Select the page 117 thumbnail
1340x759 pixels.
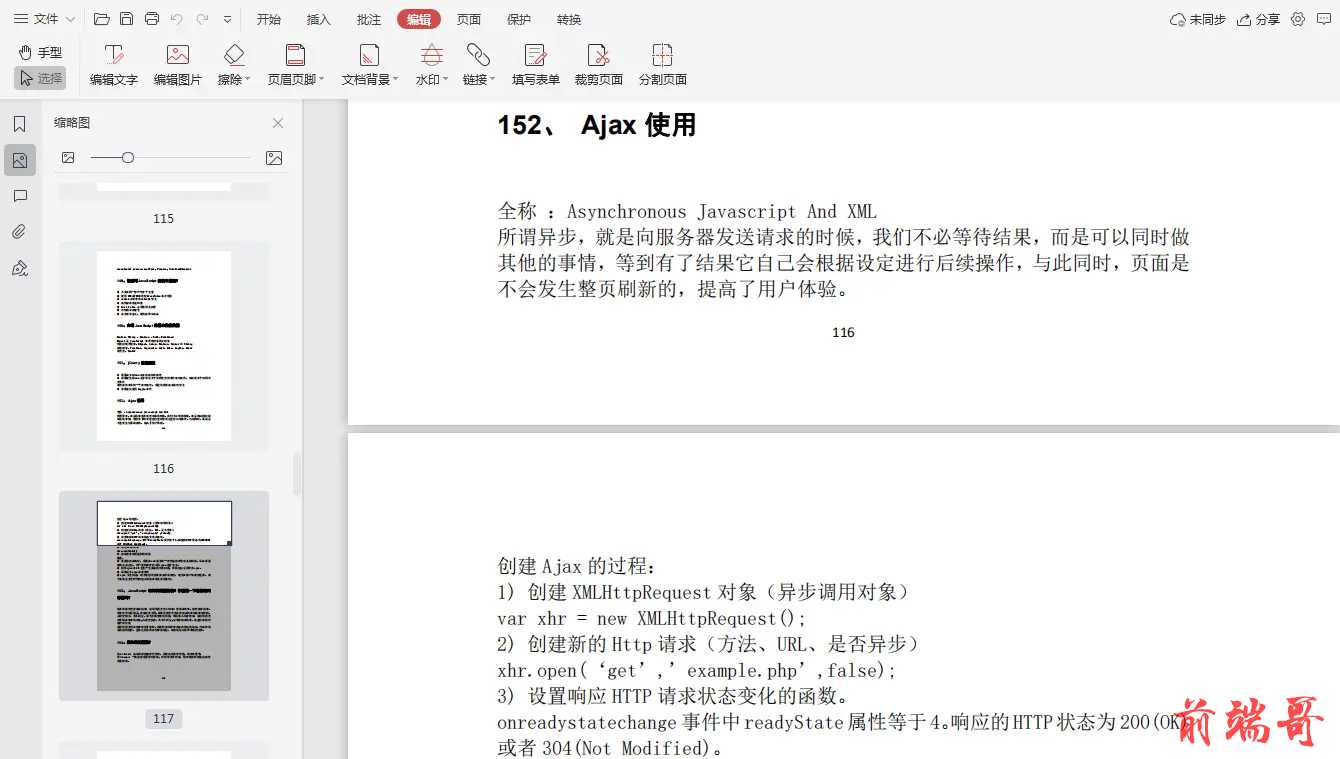(x=164, y=596)
